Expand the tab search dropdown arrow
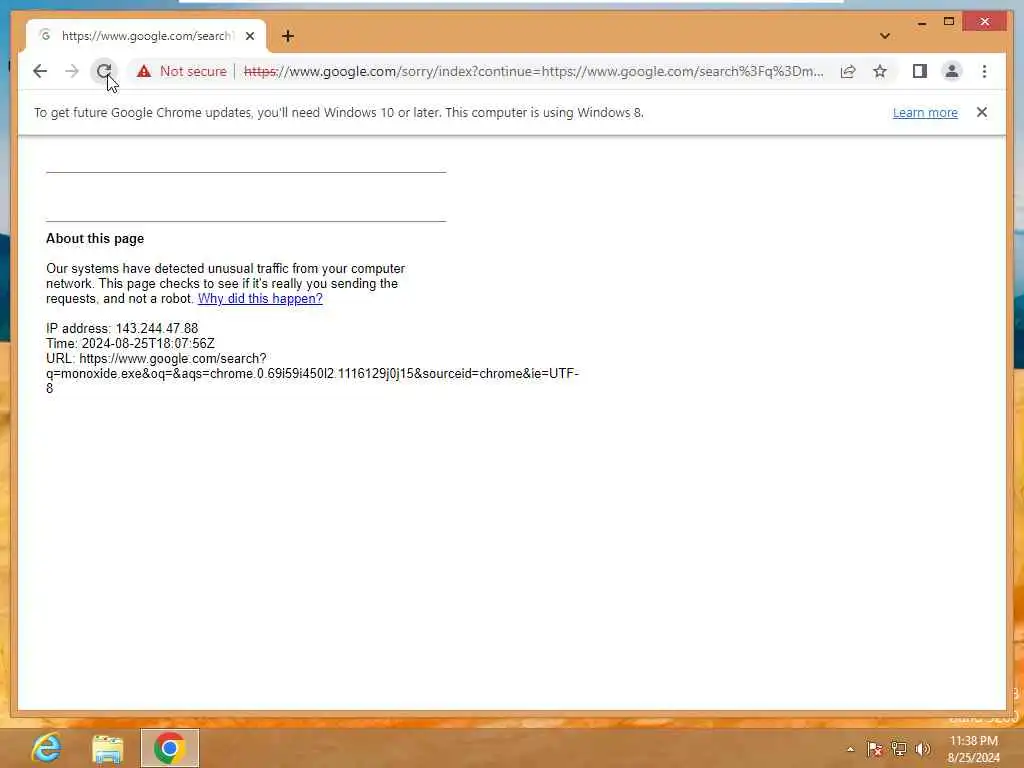The image size is (1024, 768). tap(884, 36)
